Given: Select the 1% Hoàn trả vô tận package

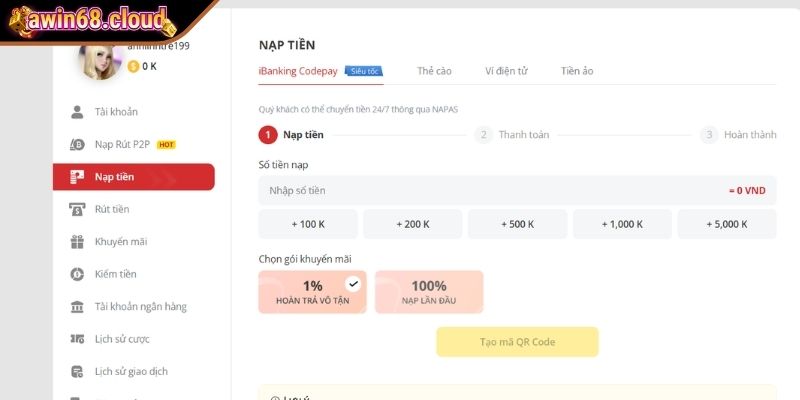Looking at the screenshot, I should pos(312,291).
